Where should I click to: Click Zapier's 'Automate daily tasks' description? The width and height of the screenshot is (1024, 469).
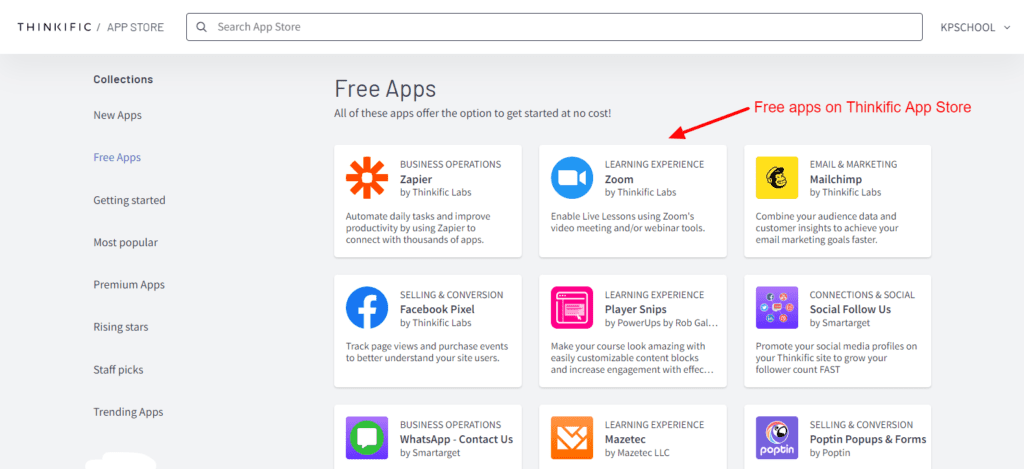(418, 227)
